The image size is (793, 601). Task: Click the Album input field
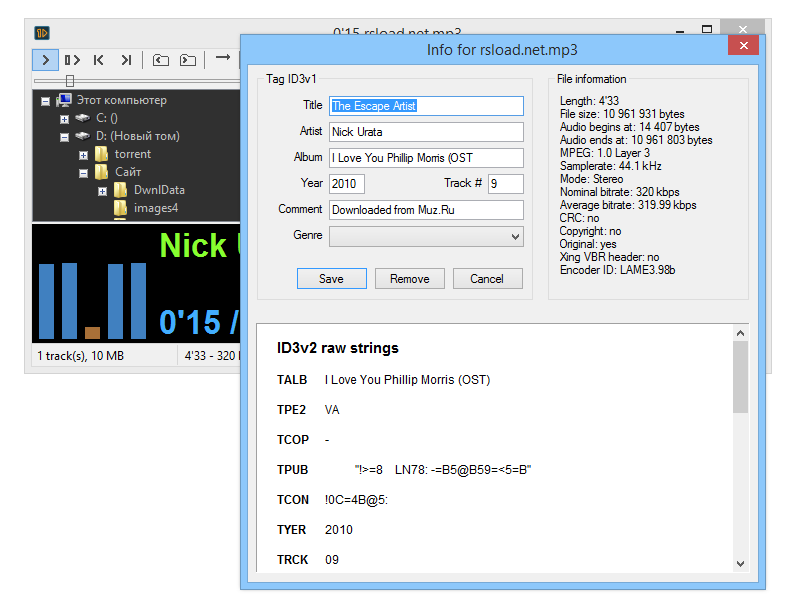pyautogui.click(x=426, y=158)
